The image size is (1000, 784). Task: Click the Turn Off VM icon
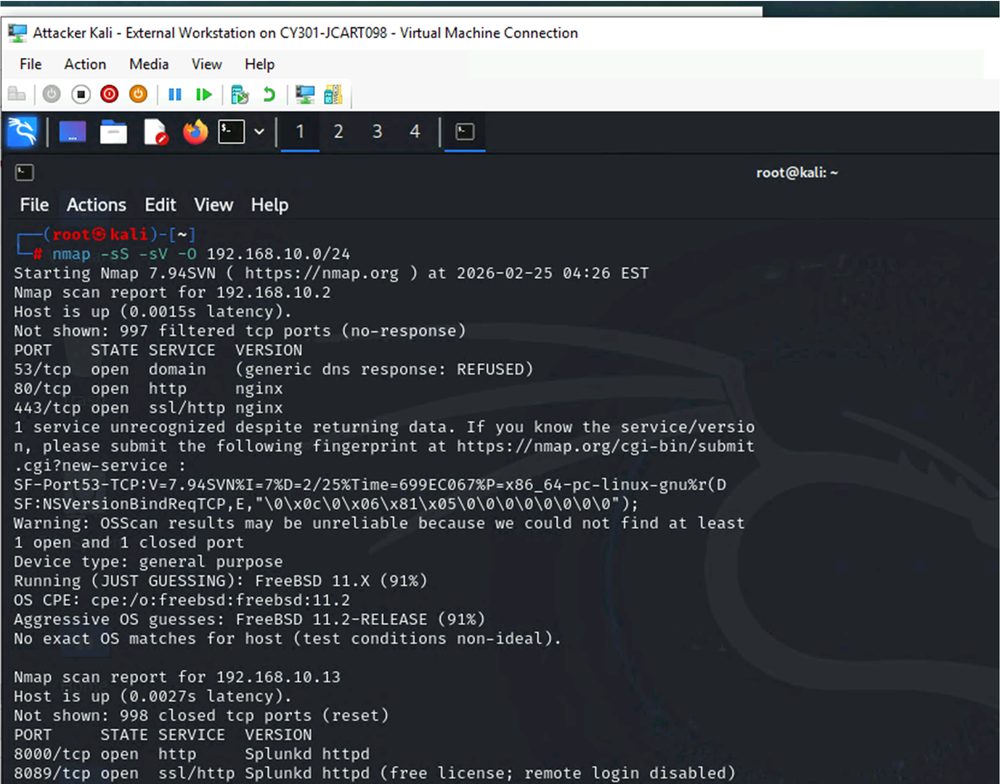81,94
